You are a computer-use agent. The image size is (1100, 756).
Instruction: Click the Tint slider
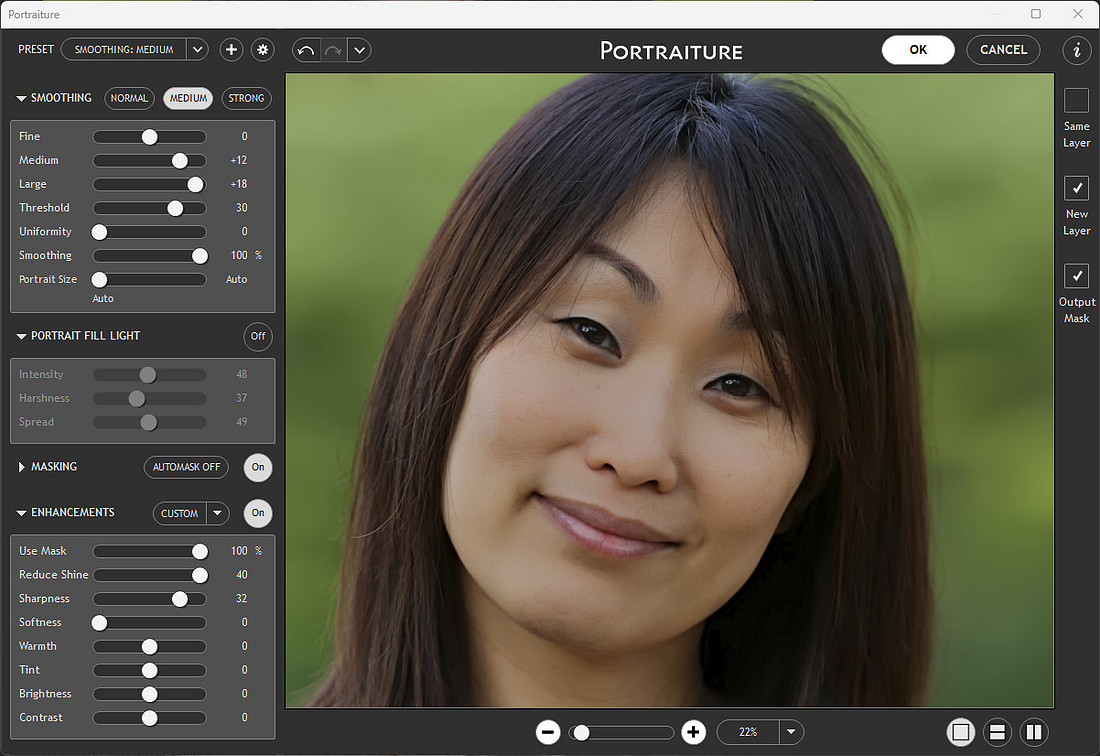[149, 670]
